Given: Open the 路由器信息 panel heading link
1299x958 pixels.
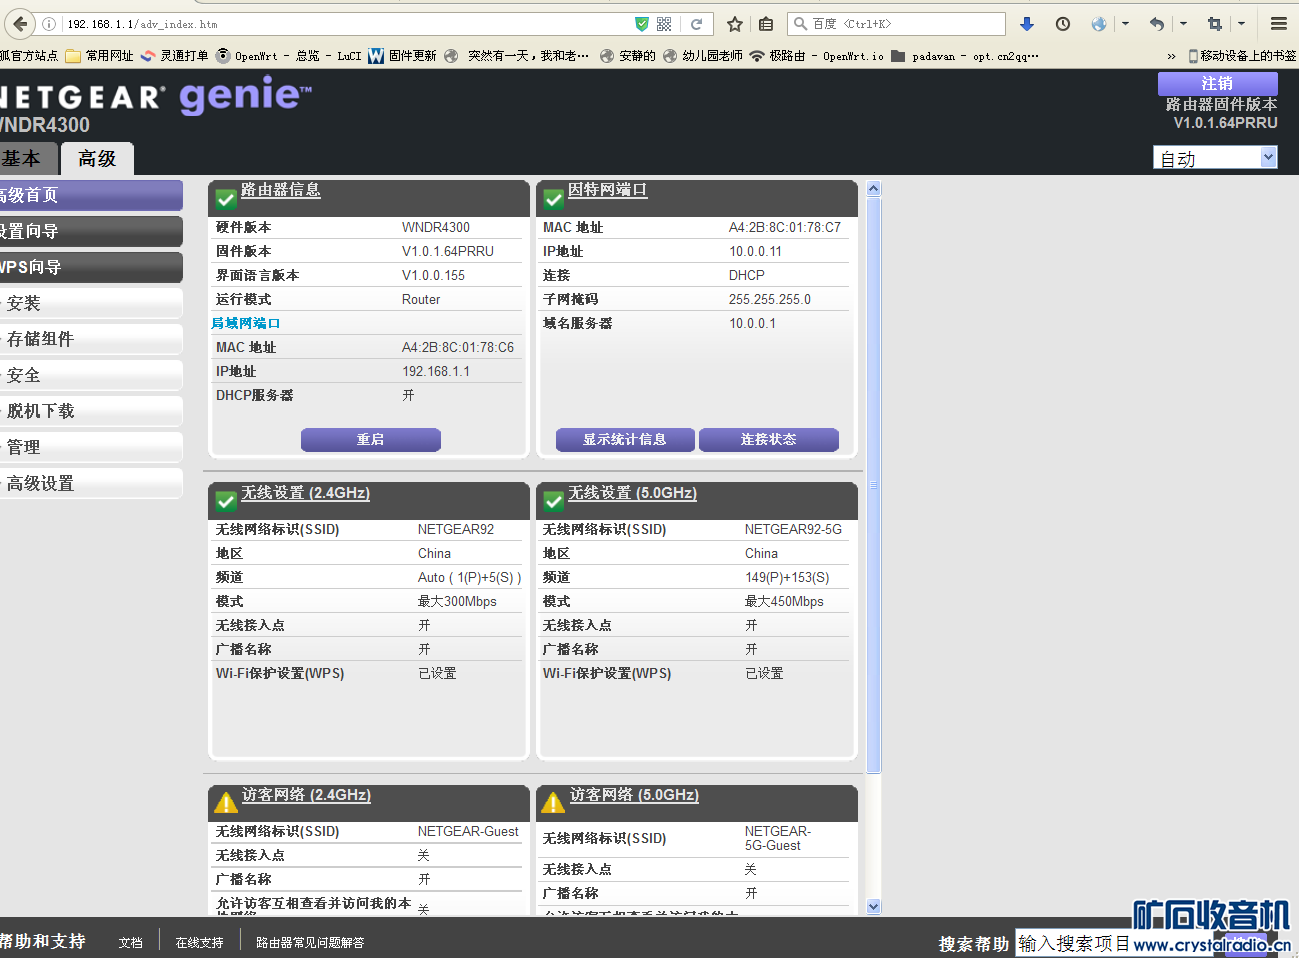Looking at the screenshot, I should point(281,190).
